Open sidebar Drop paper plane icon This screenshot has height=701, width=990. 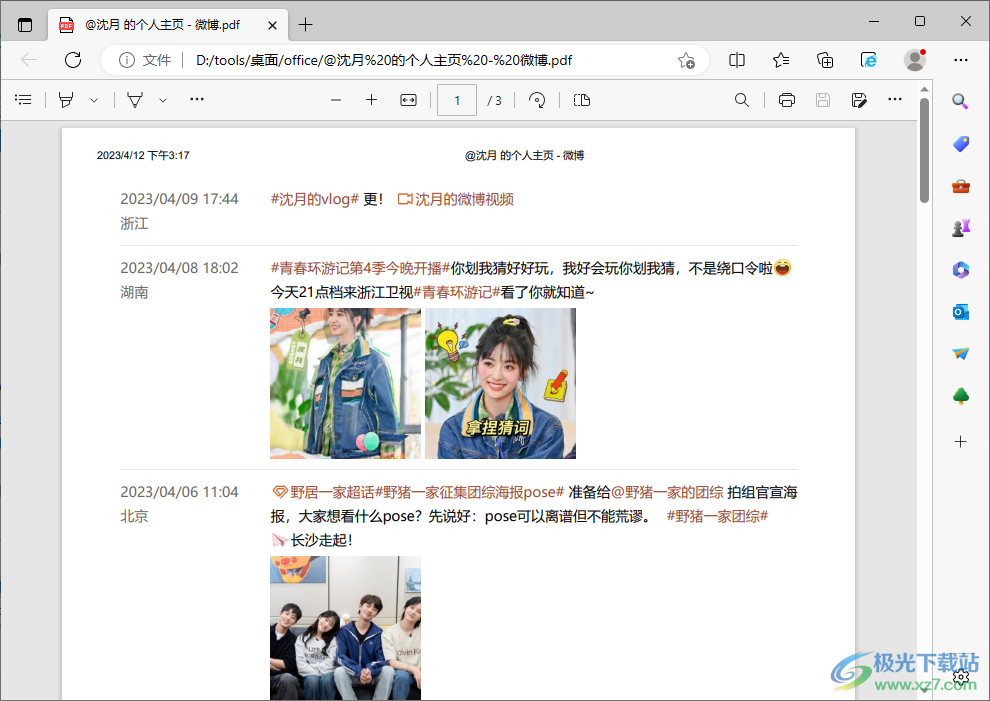(x=960, y=354)
